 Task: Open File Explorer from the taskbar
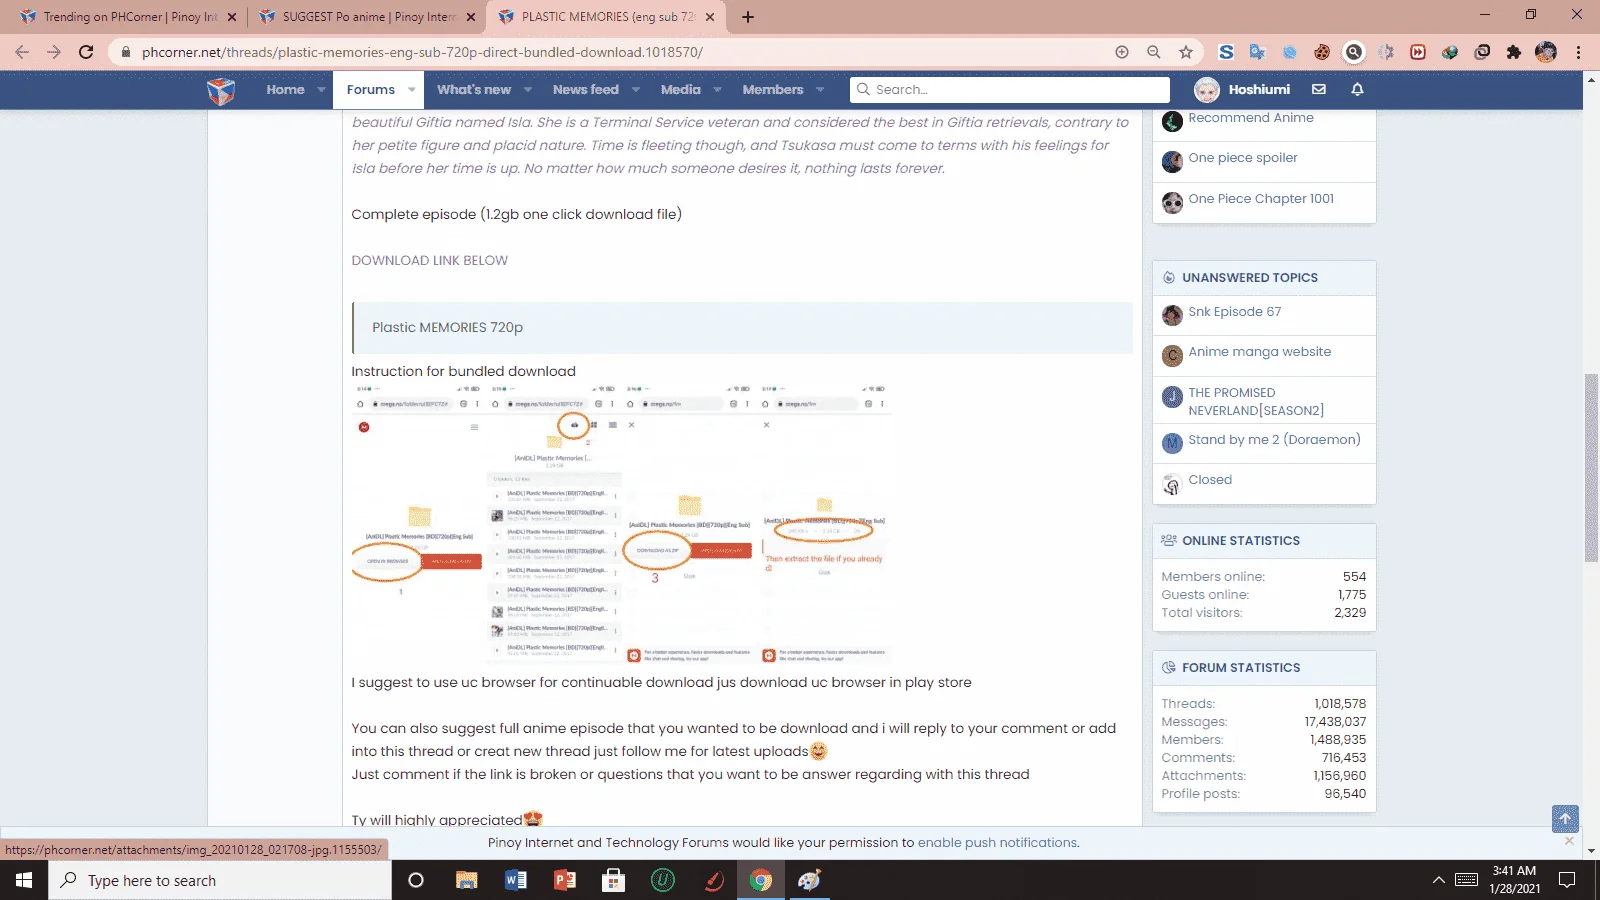tap(467, 880)
